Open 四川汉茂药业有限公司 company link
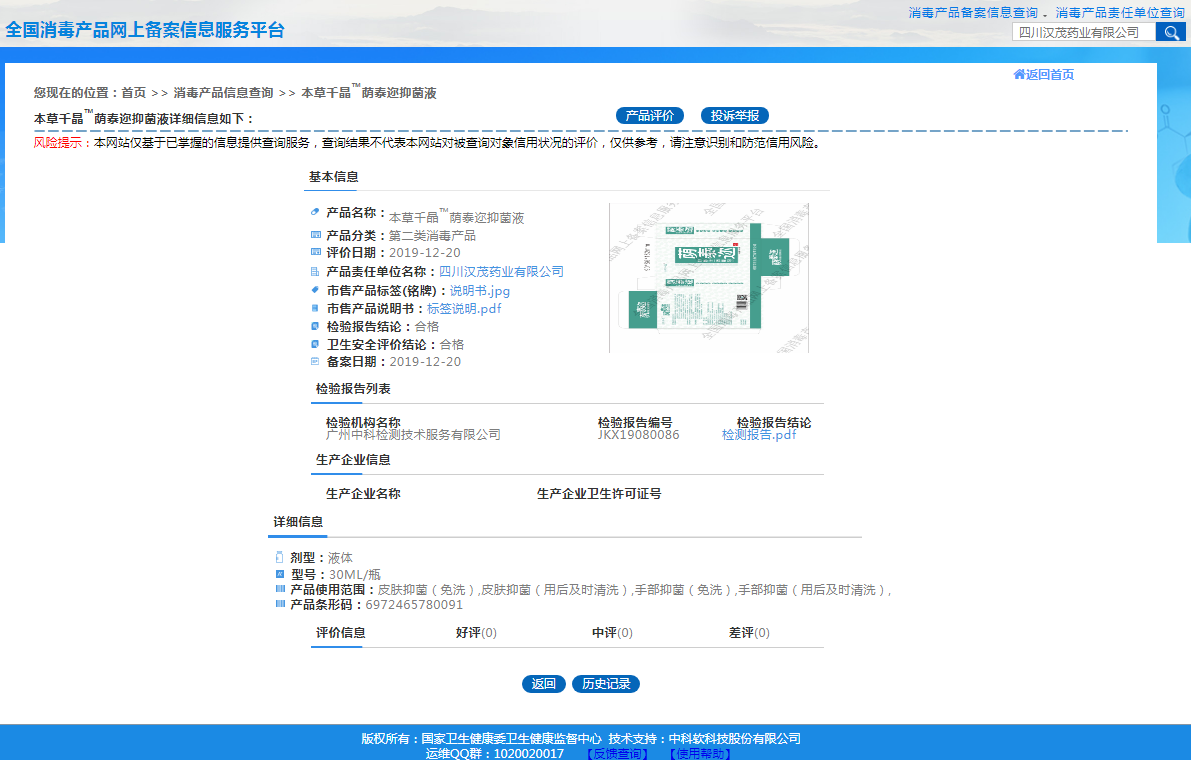 (x=501, y=272)
